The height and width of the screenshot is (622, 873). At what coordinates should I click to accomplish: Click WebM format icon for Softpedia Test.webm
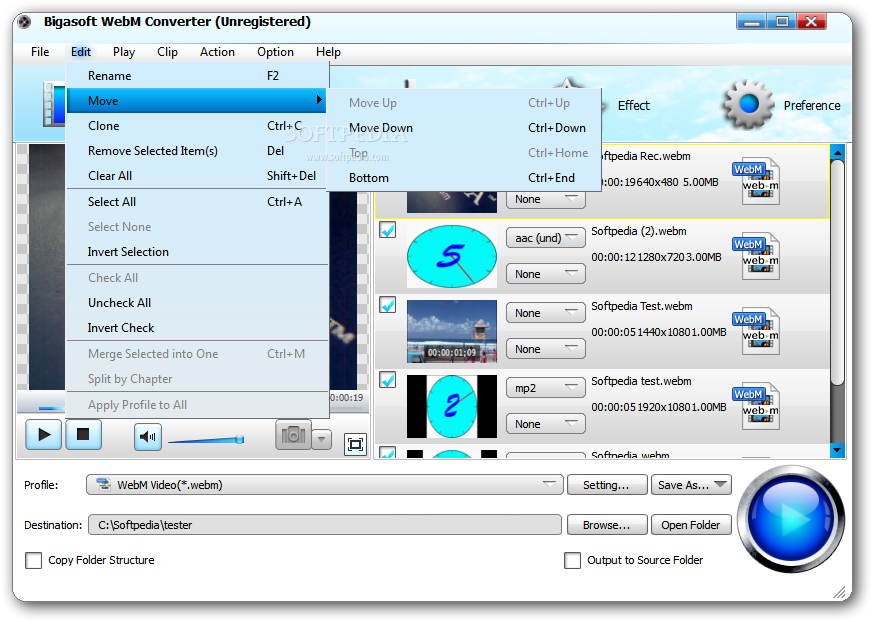757,331
